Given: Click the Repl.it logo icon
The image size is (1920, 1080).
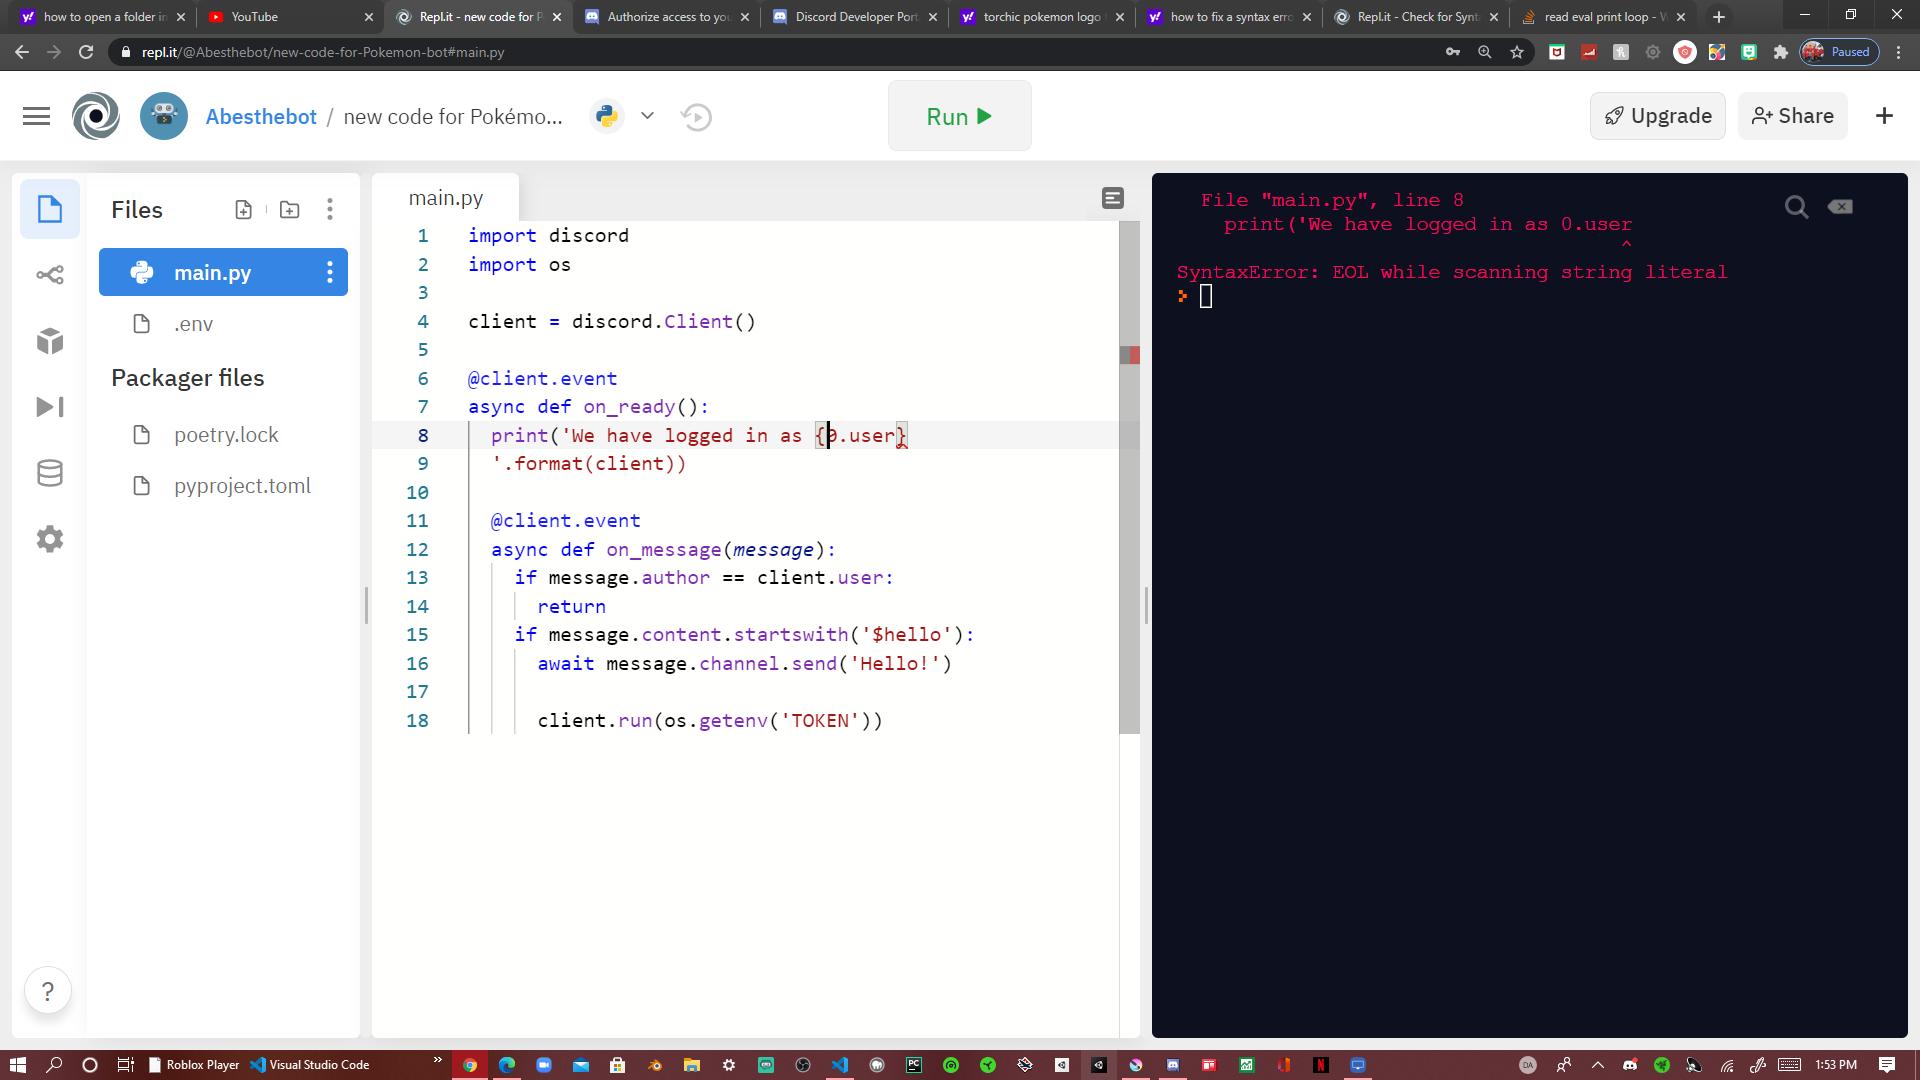Looking at the screenshot, I should (96, 116).
